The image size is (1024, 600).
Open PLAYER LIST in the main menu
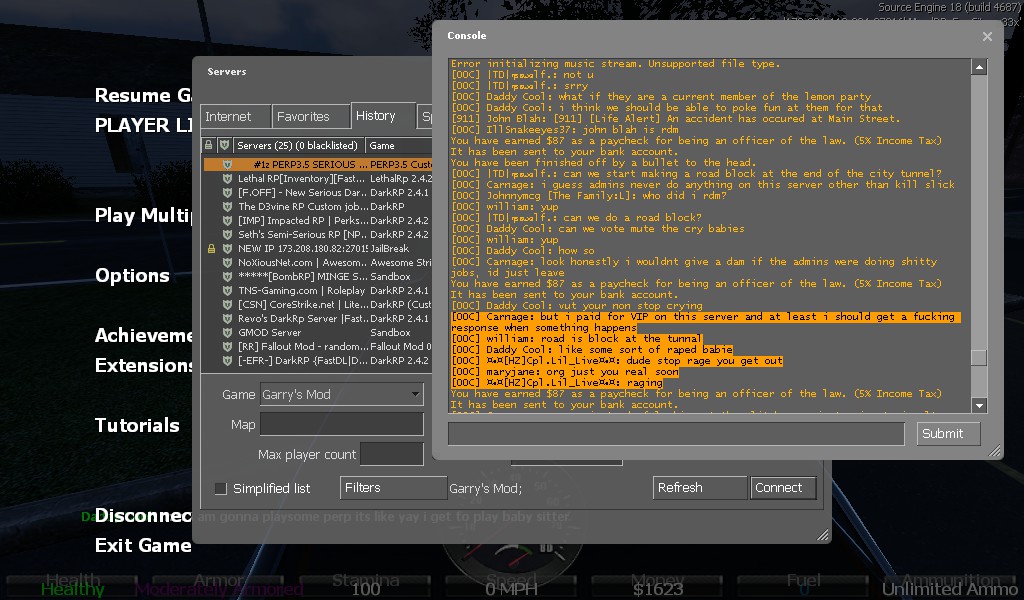(x=143, y=125)
